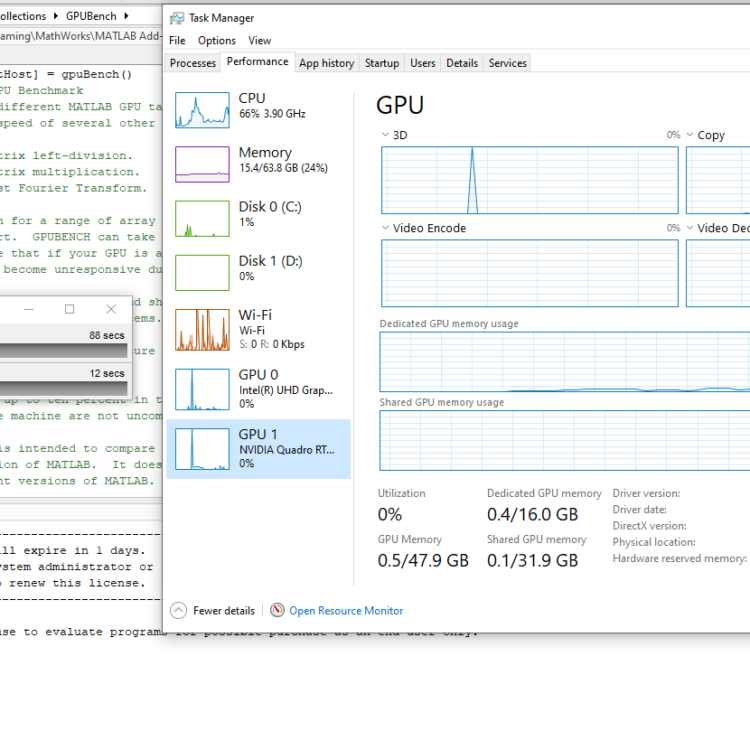Switch to the Processes tab
Screen dimensions: 750x750
[x=193, y=63]
